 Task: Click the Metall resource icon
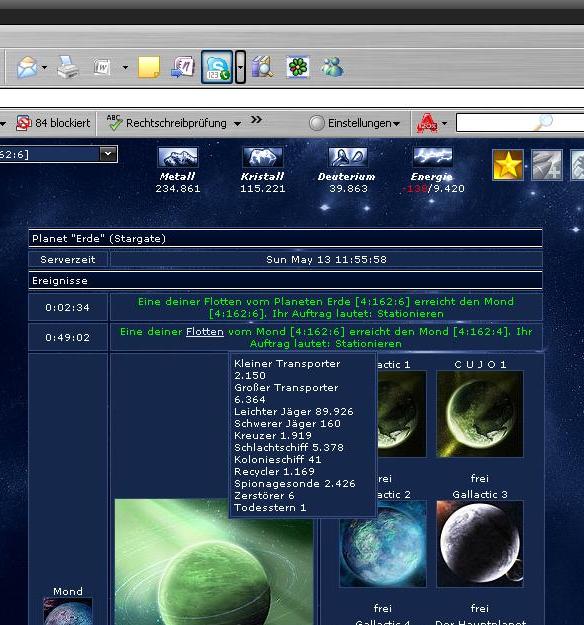point(178,157)
